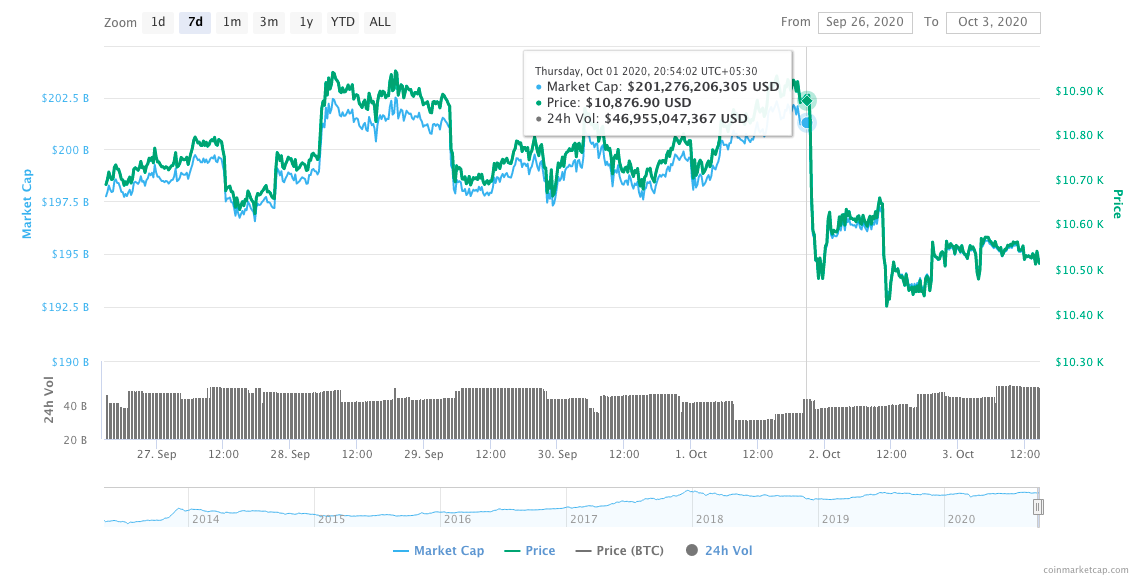Click the 3. Oct date label

pos(957,454)
